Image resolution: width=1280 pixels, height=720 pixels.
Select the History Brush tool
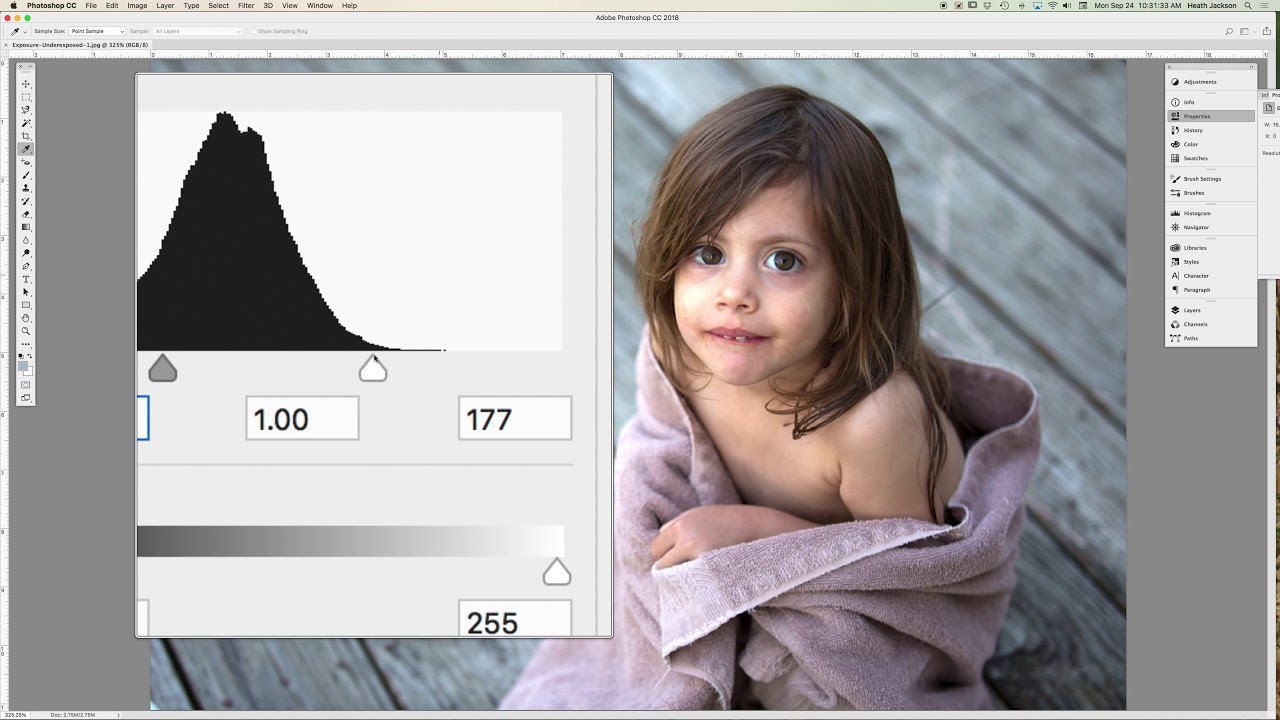[26, 201]
